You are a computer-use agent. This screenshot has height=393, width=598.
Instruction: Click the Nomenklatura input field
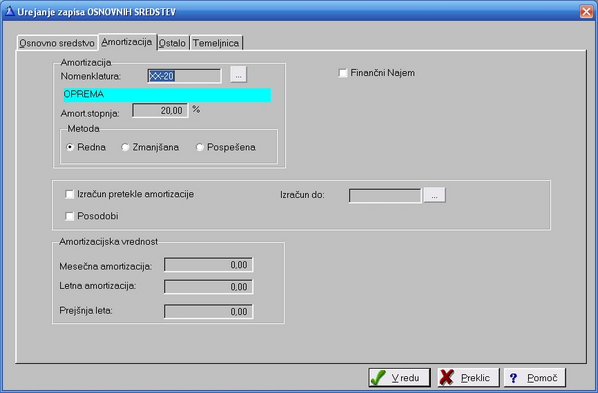point(184,76)
